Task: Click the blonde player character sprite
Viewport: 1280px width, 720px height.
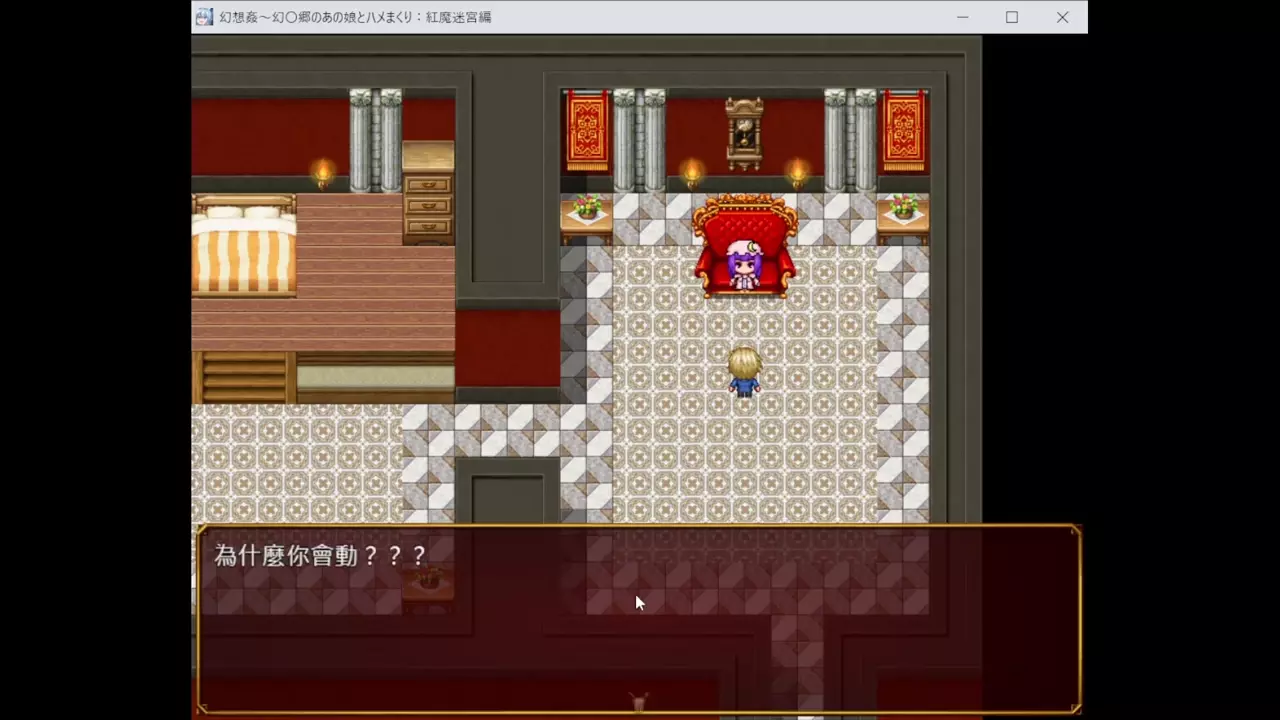Action: coord(744,372)
